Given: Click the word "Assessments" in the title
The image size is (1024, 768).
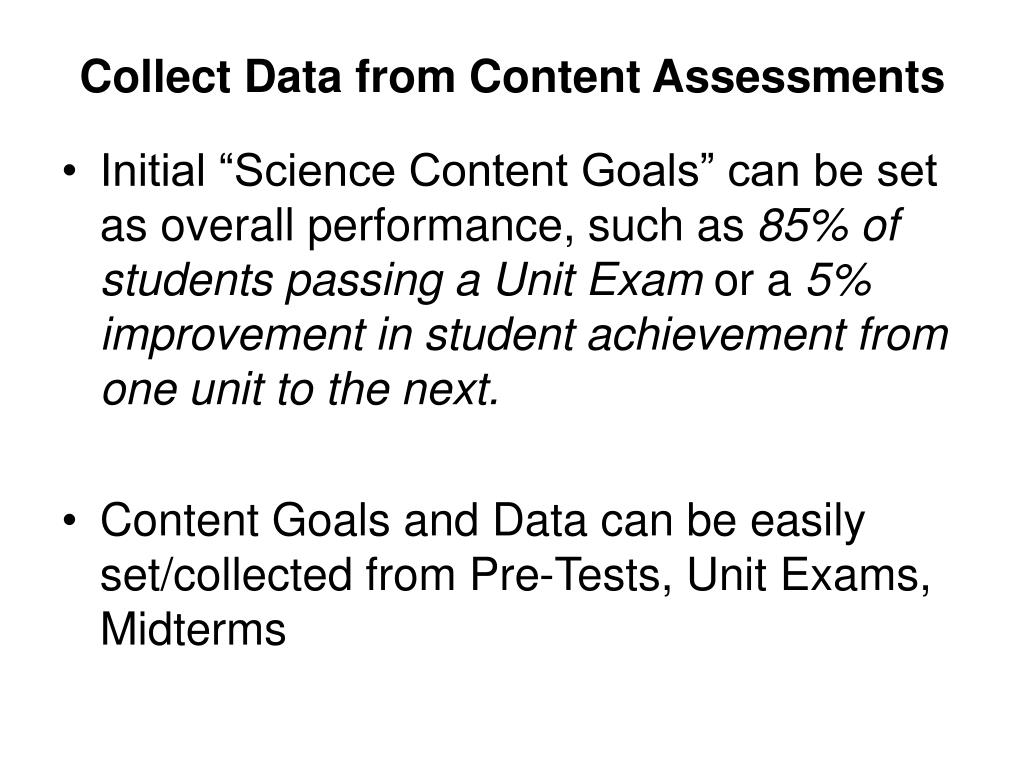Looking at the screenshot, I should pyautogui.click(x=798, y=76).
